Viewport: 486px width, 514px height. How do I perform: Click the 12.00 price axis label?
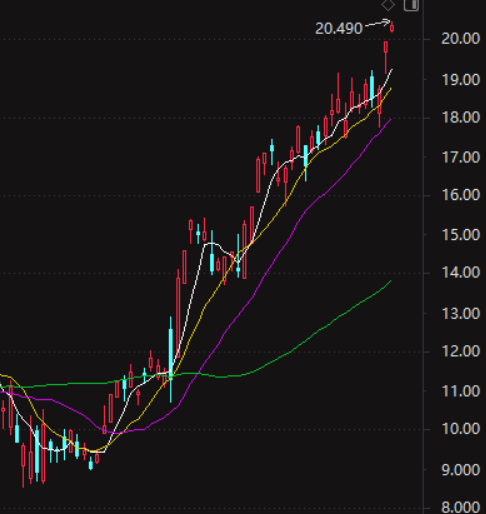click(461, 351)
